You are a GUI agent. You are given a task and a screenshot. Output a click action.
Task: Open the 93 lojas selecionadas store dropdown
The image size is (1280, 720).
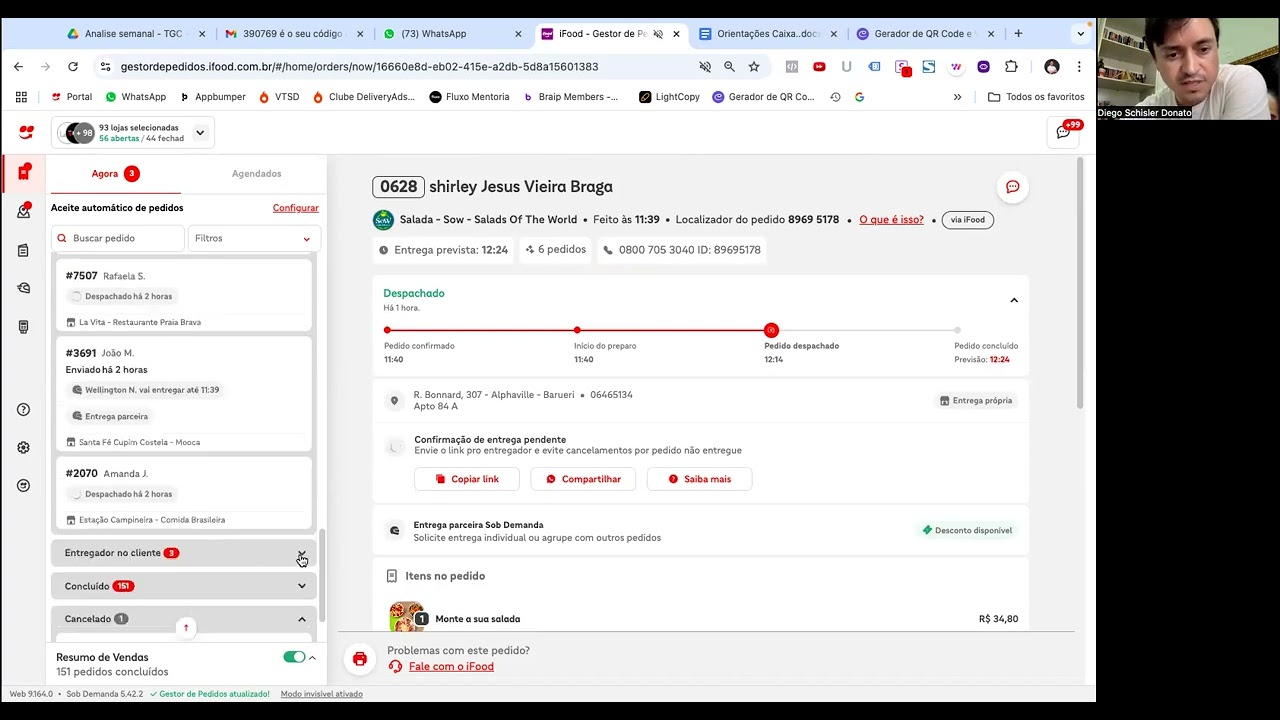click(134, 133)
